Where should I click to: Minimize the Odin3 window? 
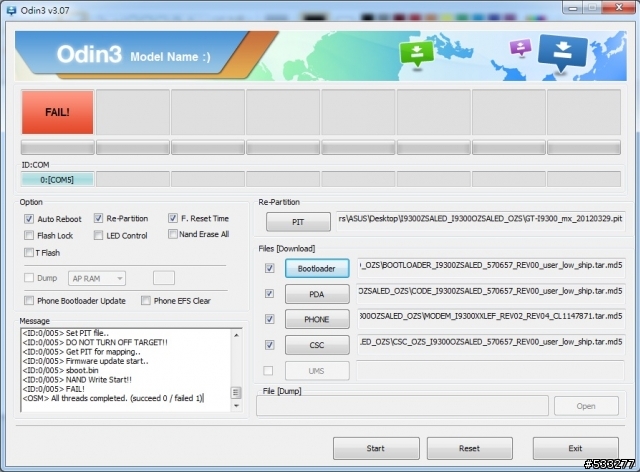tap(573, 8)
